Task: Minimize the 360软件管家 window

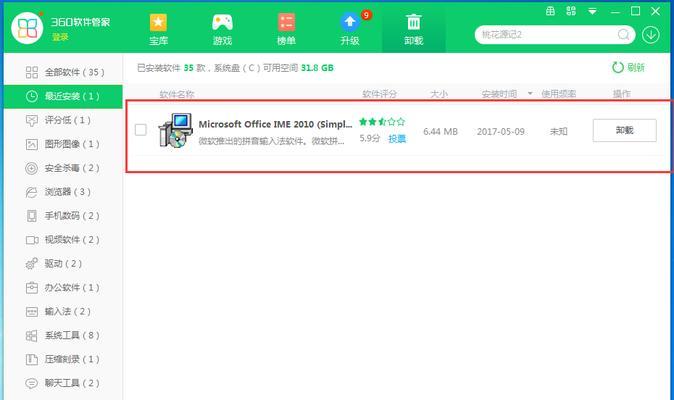Action: click(615, 12)
